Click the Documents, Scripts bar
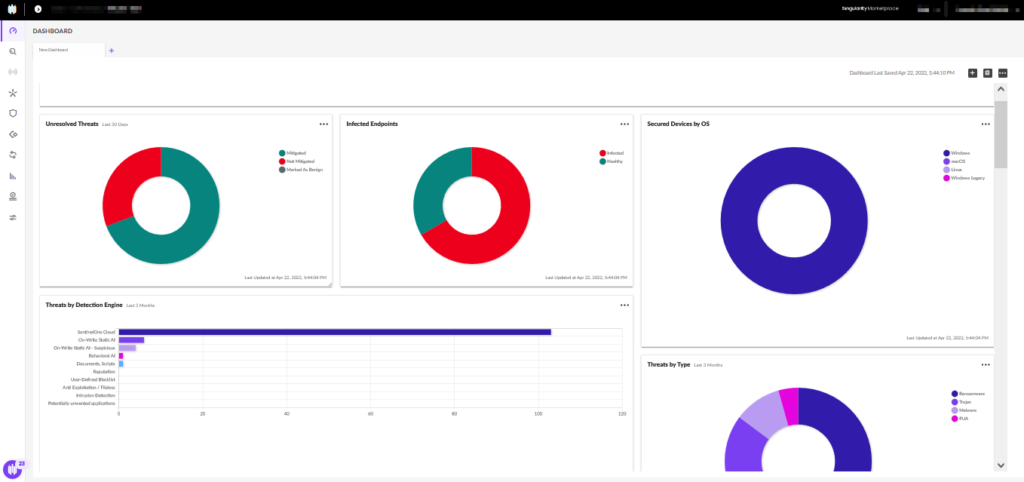1024x482 pixels. pyautogui.click(x=121, y=364)
